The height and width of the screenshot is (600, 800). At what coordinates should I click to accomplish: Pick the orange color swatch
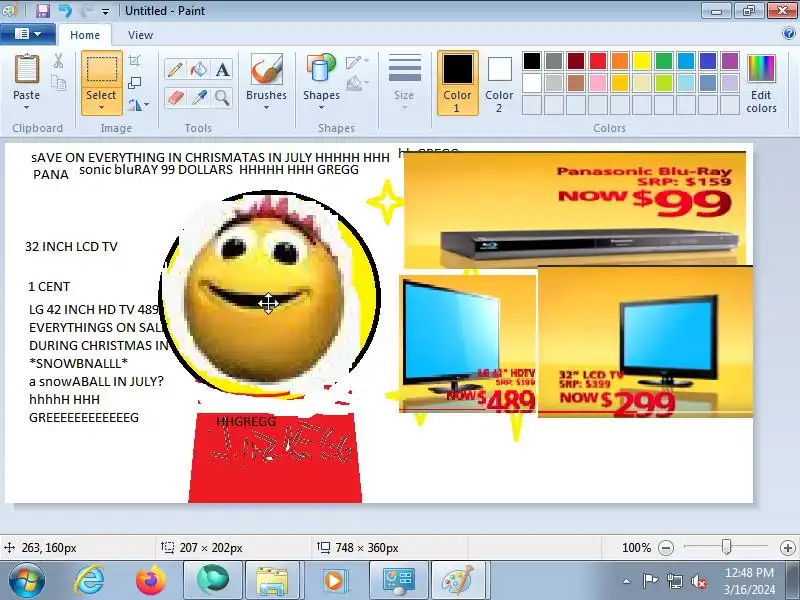[x=620, y=61]
